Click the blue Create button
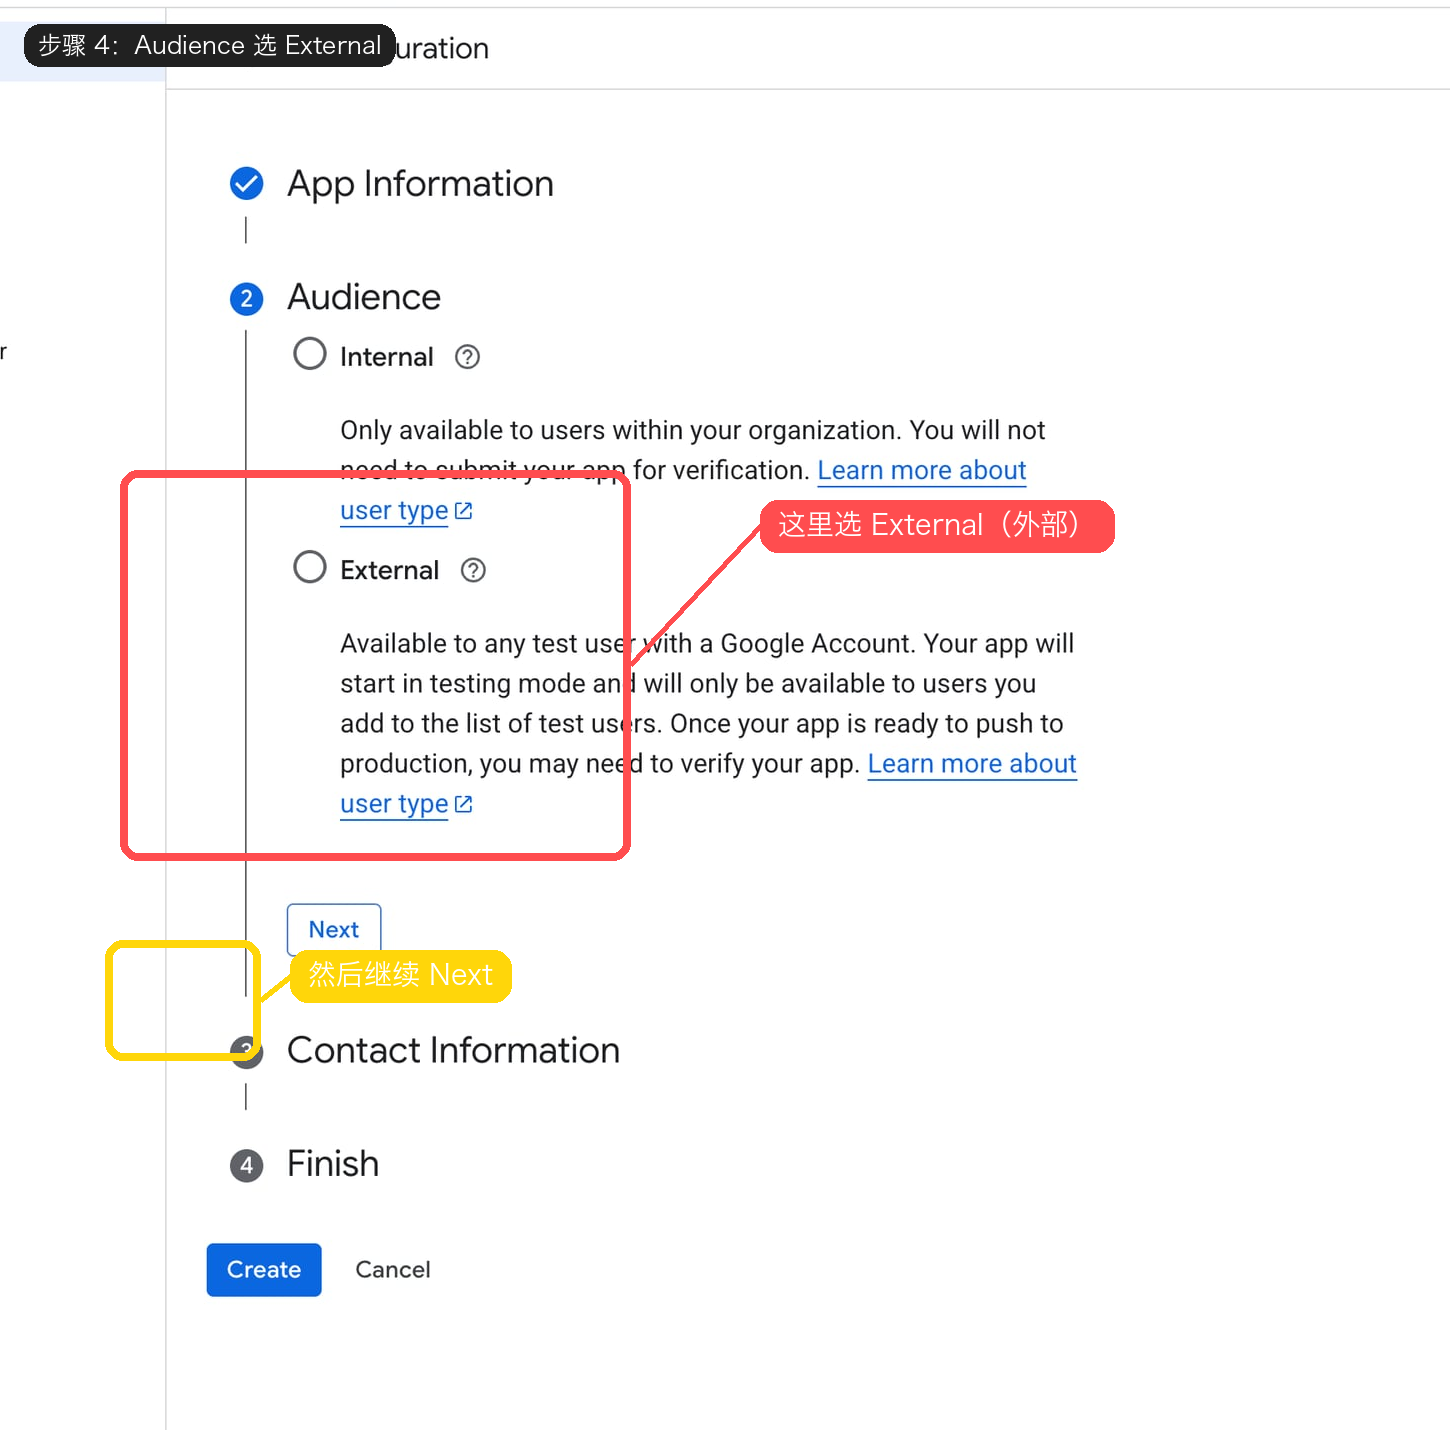1450x1430 pixels. (264, 1270)
